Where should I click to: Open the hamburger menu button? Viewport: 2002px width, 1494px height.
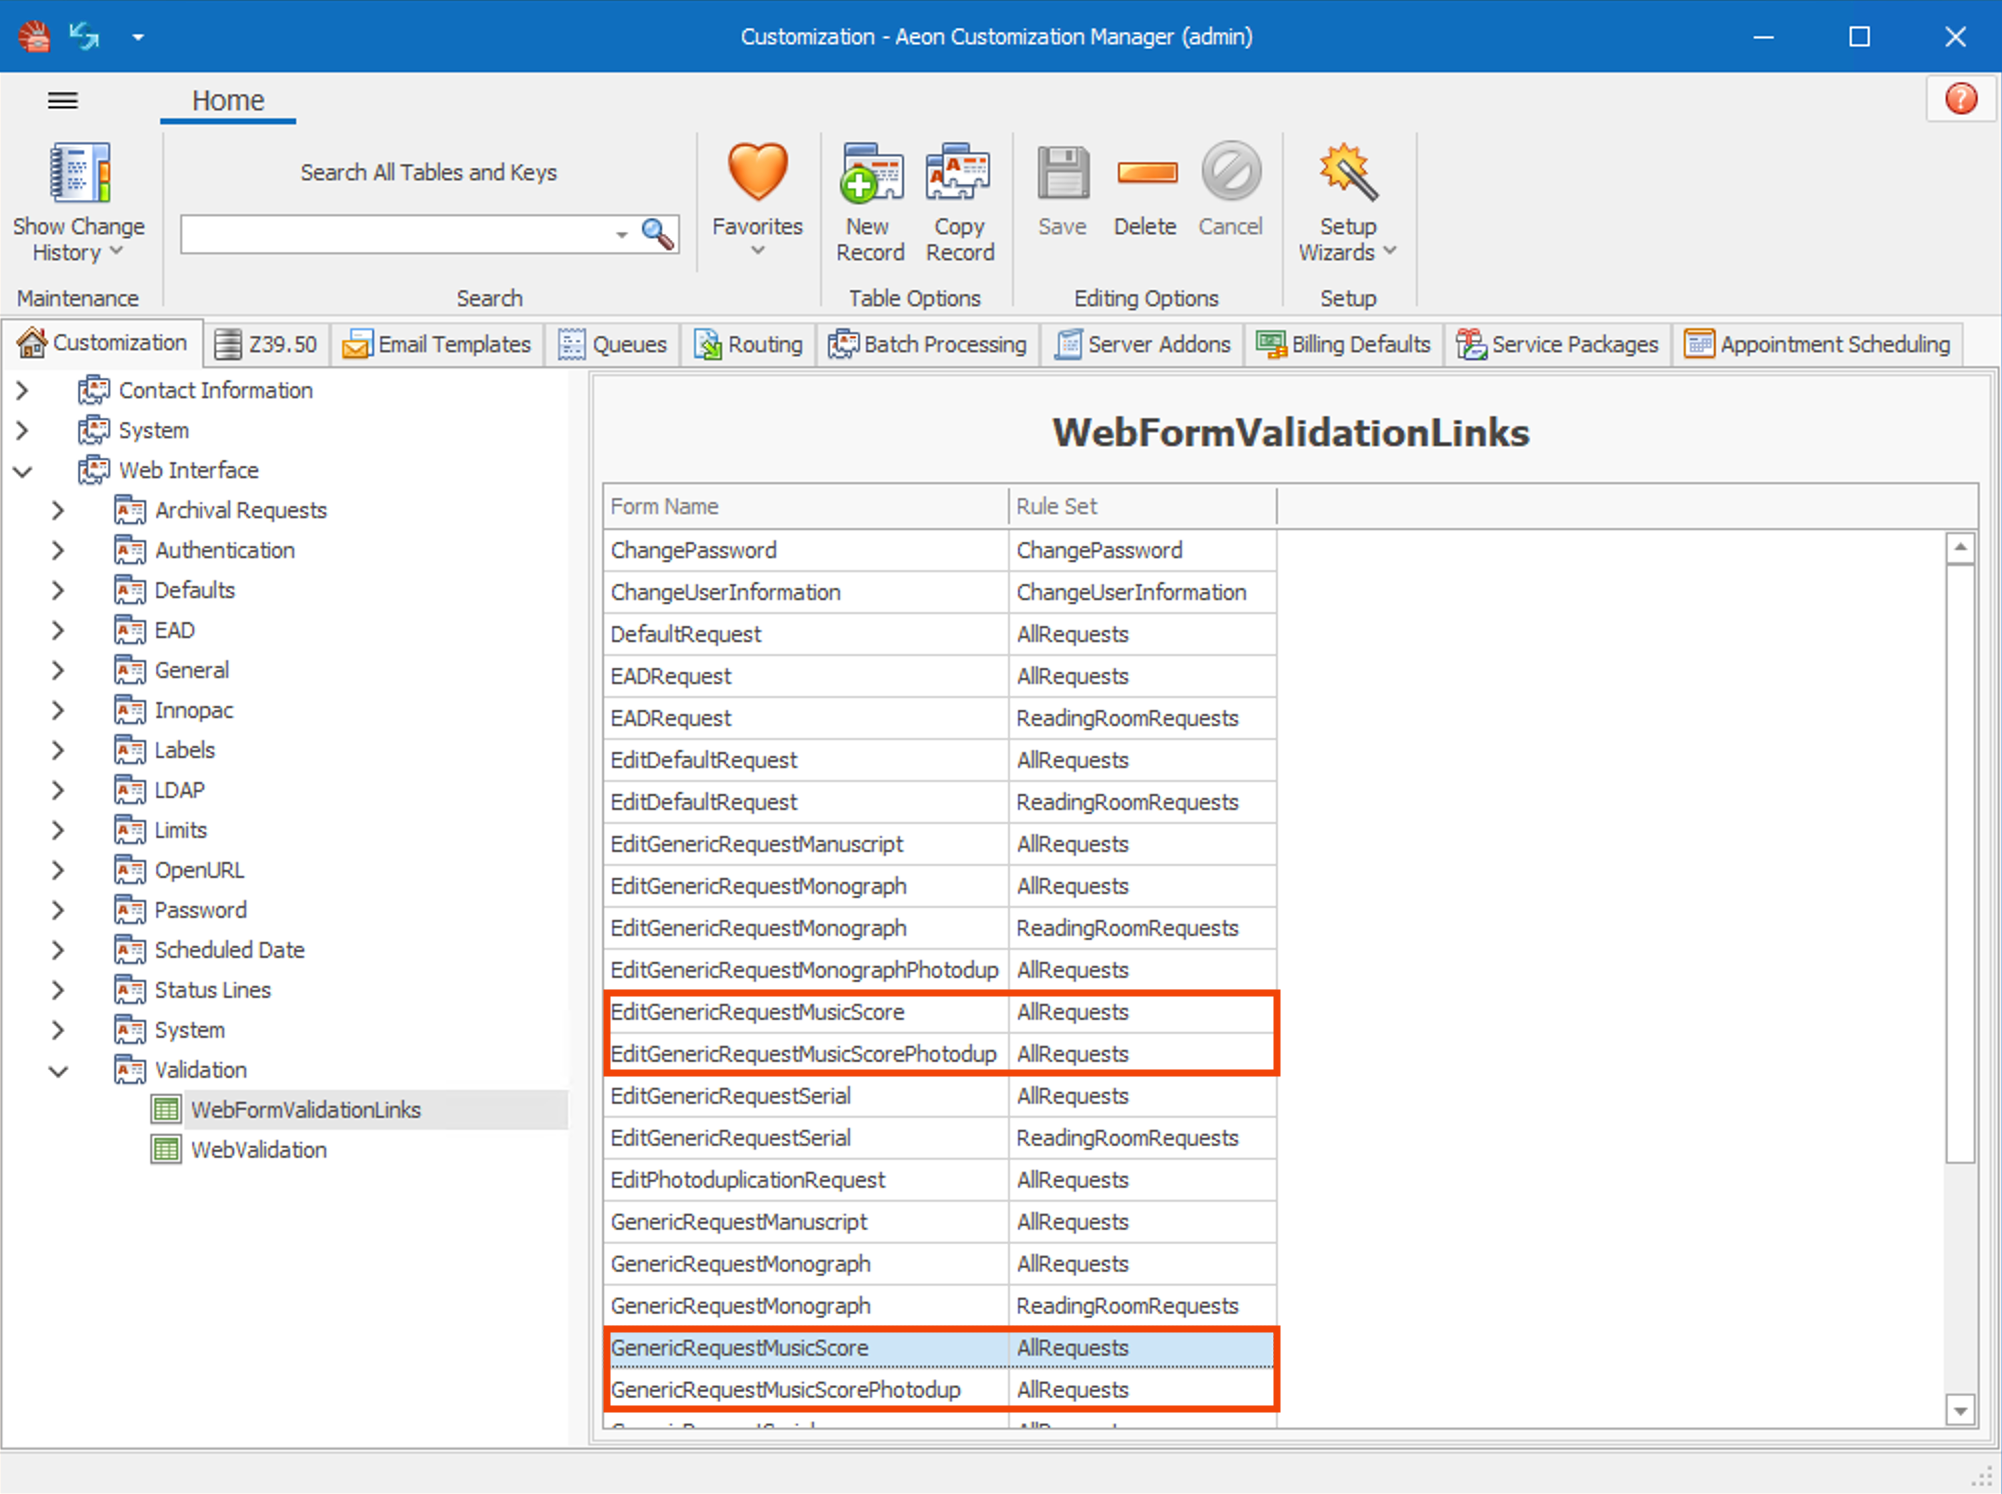[x=63, y=100]
